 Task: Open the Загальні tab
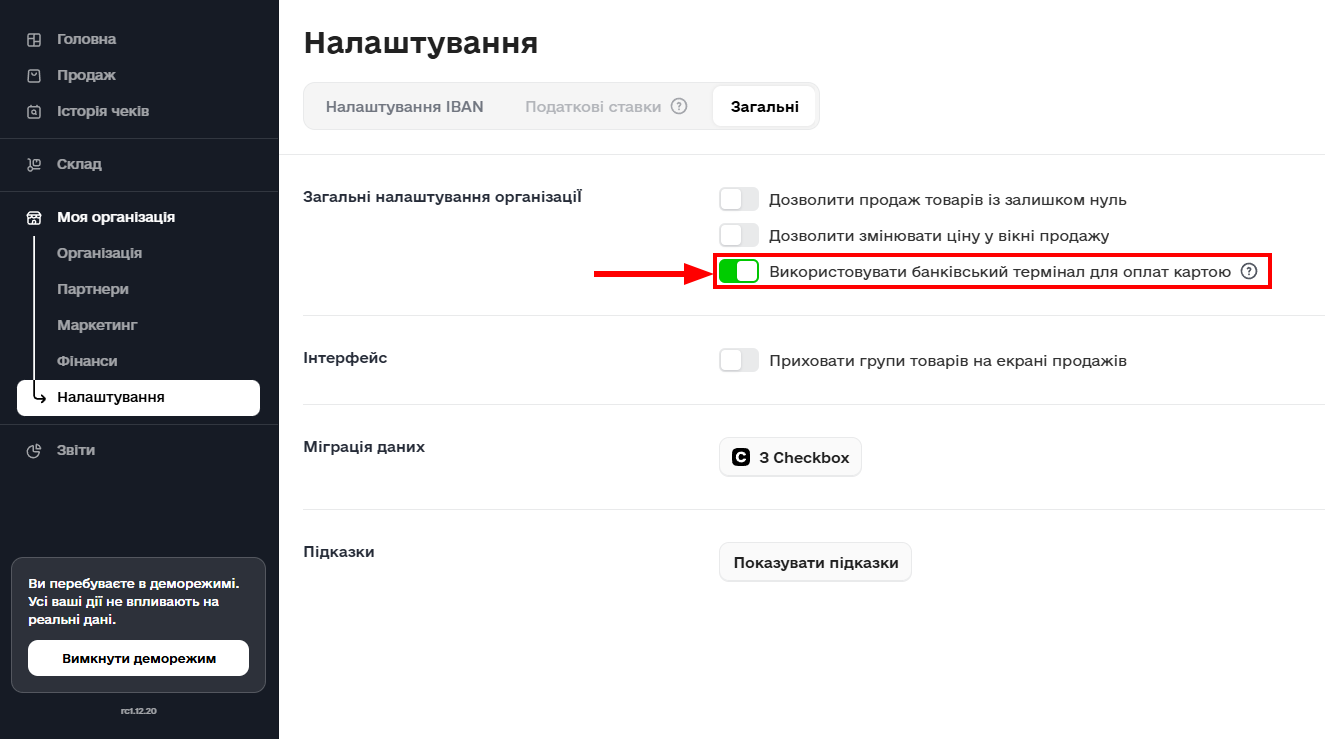[764, 107]
